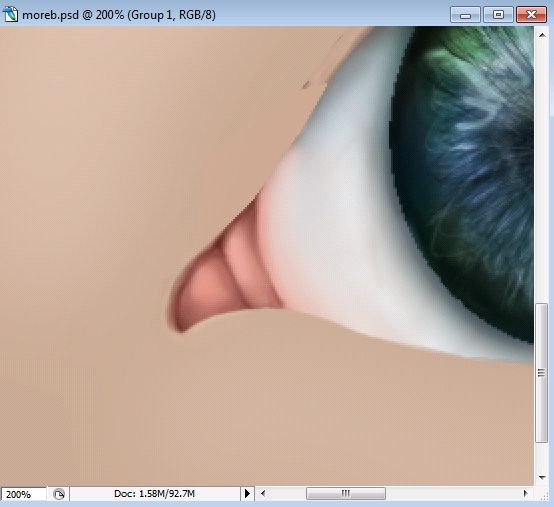
Task: Click the horizontal scrollbar thumb
Action: tap(346, 493)
